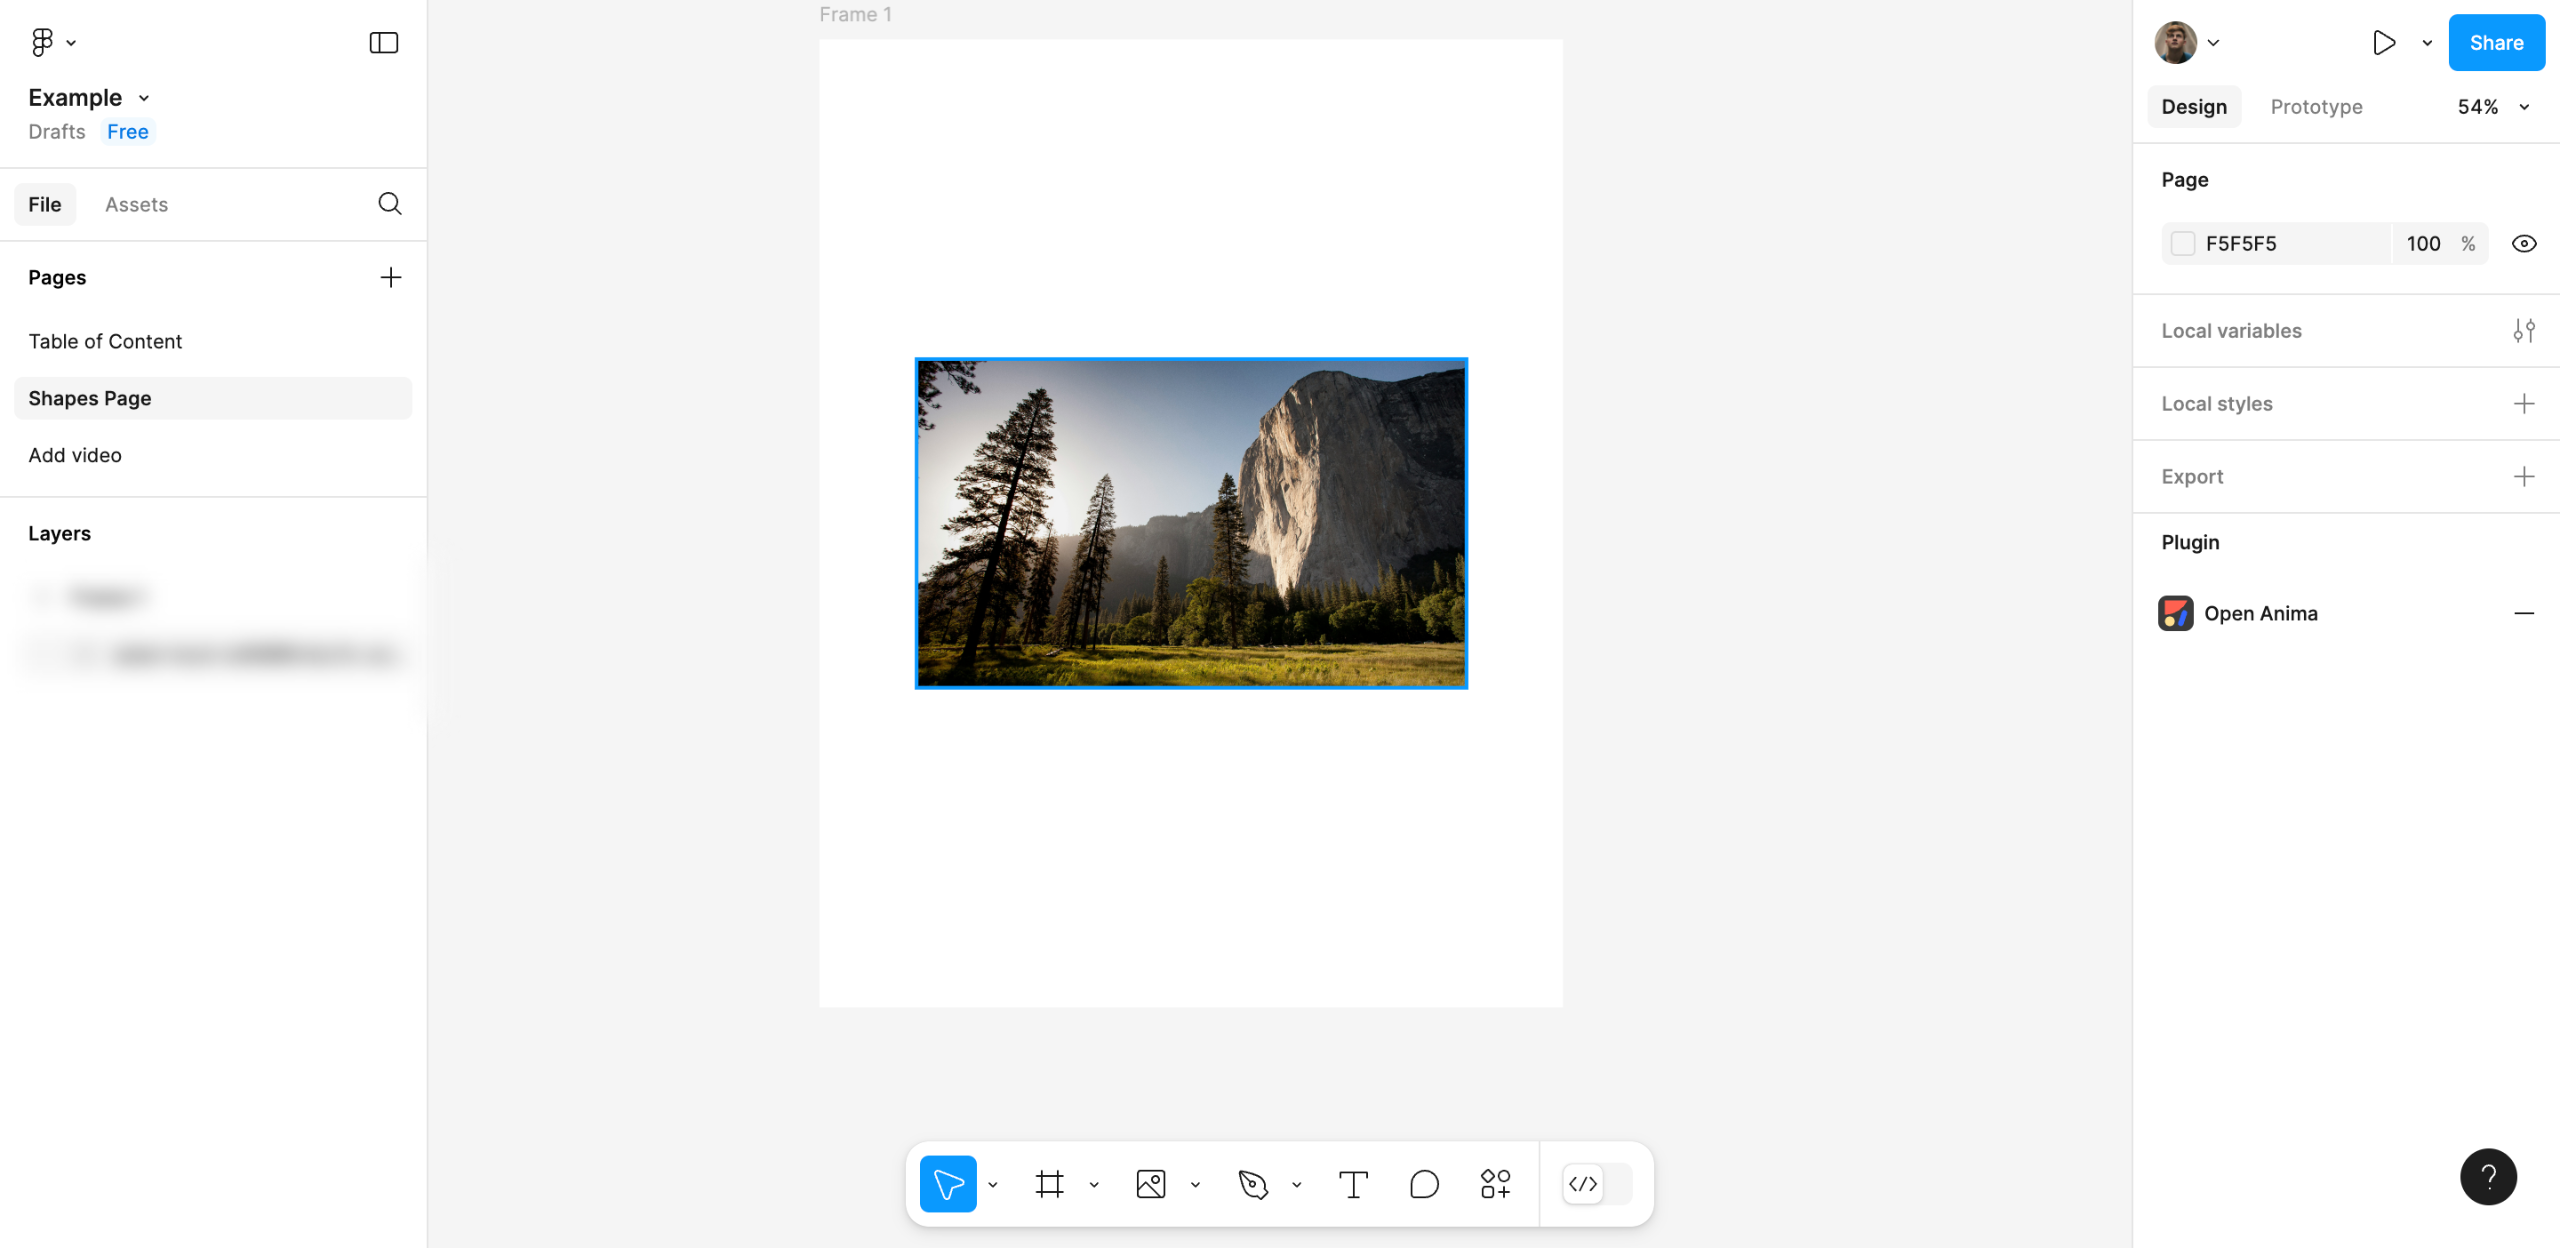Click the page background color swatch
Viewport: 2560px width, 1248px height.
coord(2183,244)
